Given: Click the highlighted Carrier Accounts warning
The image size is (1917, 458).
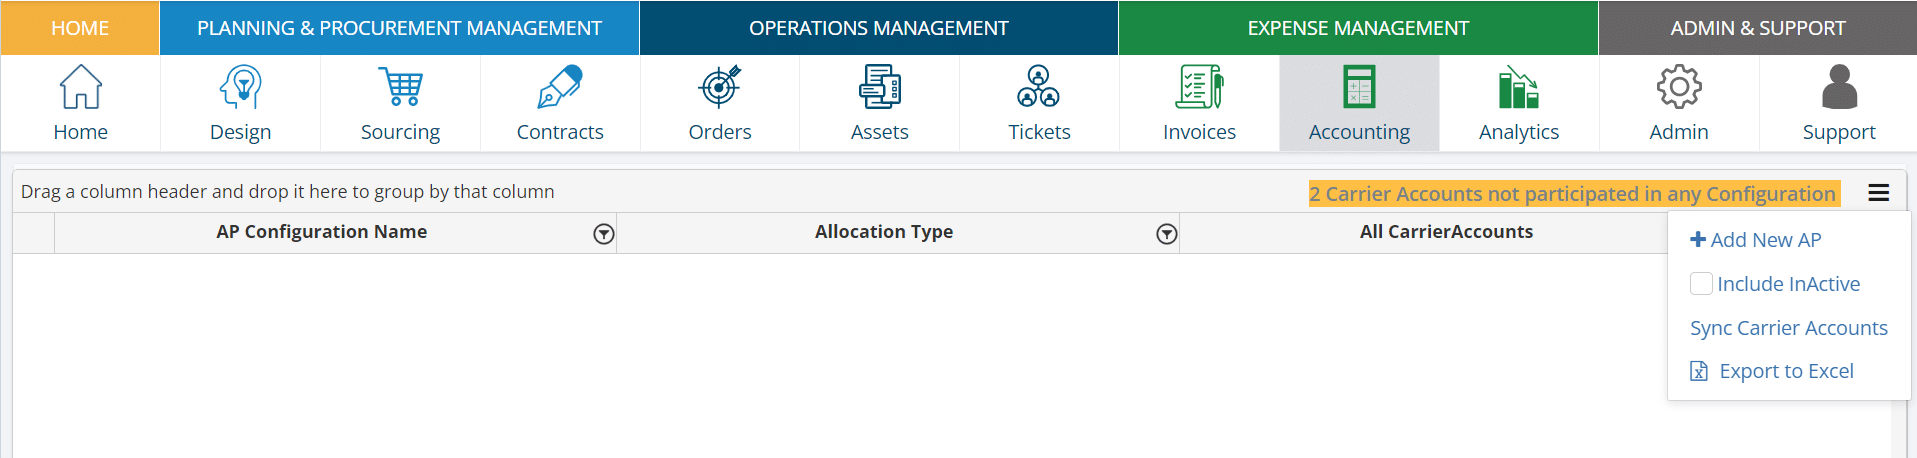Looking at the screenshot, I should click(1572, 194).
